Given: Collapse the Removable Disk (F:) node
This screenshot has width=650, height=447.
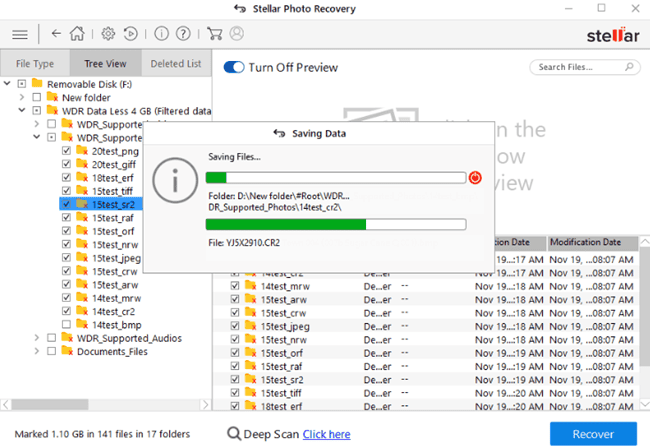Looking at the screenshot, I should pos(8,84).
